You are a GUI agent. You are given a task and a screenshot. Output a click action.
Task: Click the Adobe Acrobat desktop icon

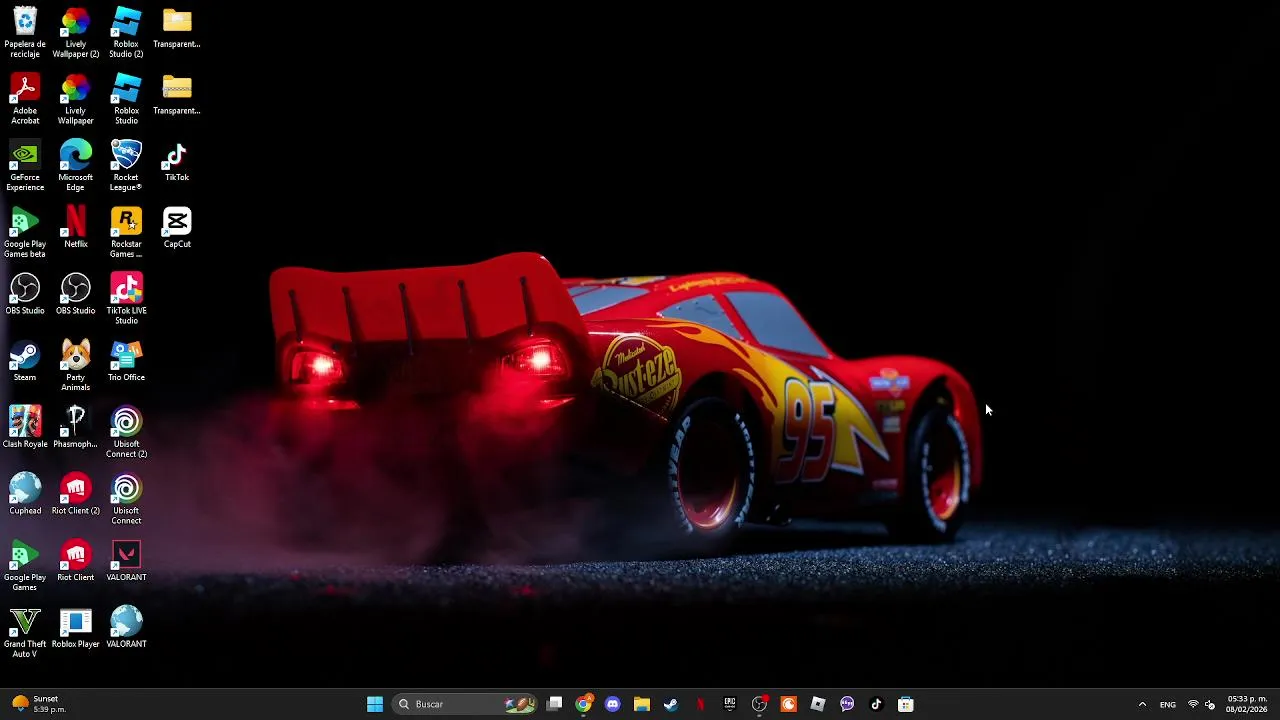25,99
